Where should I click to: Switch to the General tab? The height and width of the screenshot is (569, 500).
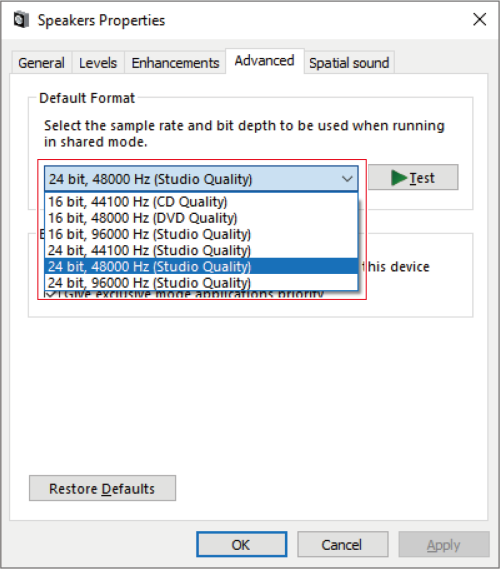[41, 63]
